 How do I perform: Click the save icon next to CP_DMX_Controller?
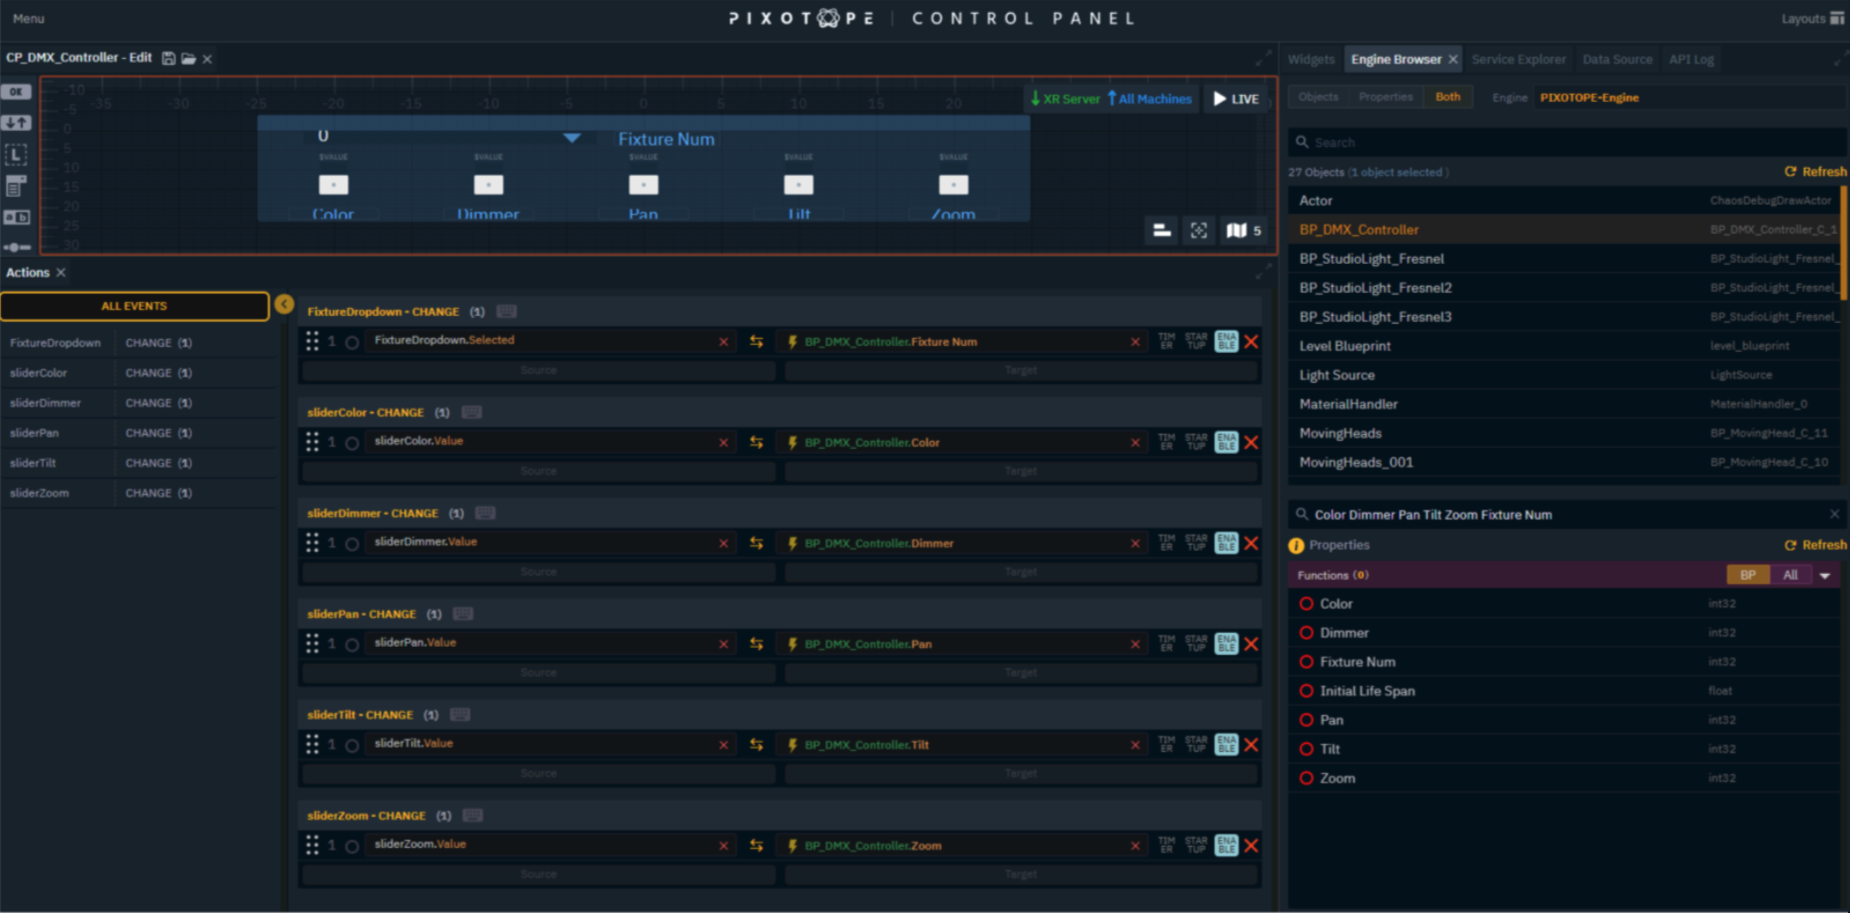(168, 59)
